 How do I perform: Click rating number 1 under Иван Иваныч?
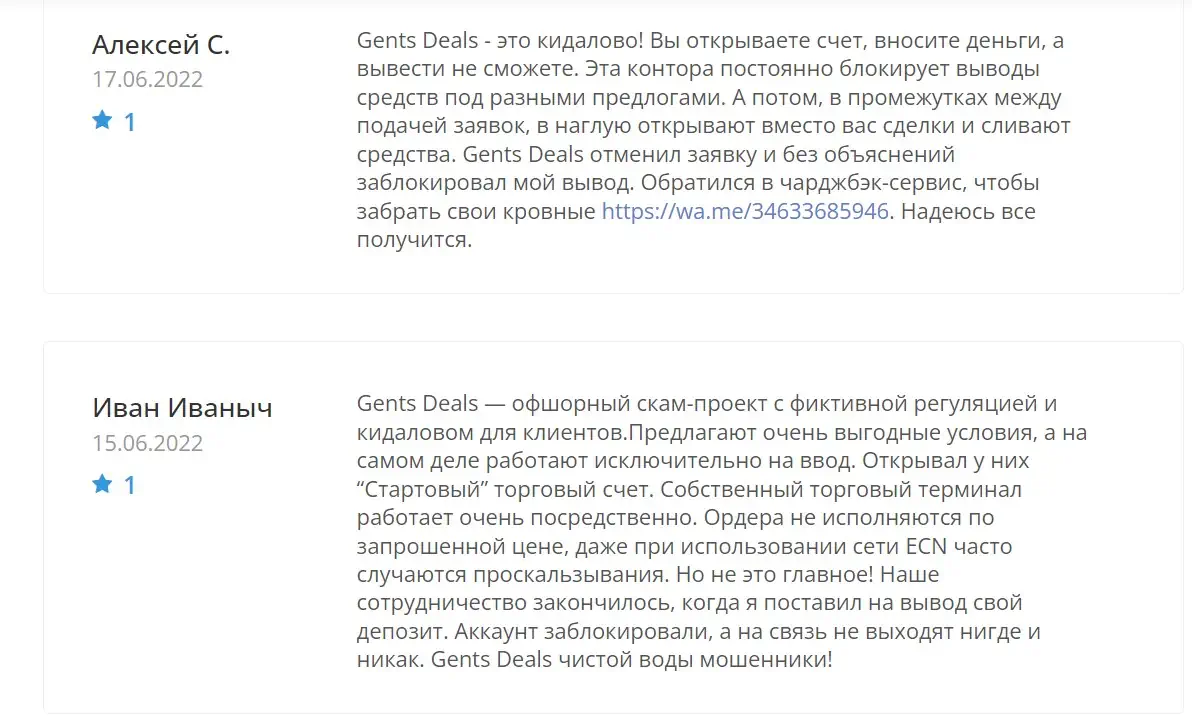130,485
